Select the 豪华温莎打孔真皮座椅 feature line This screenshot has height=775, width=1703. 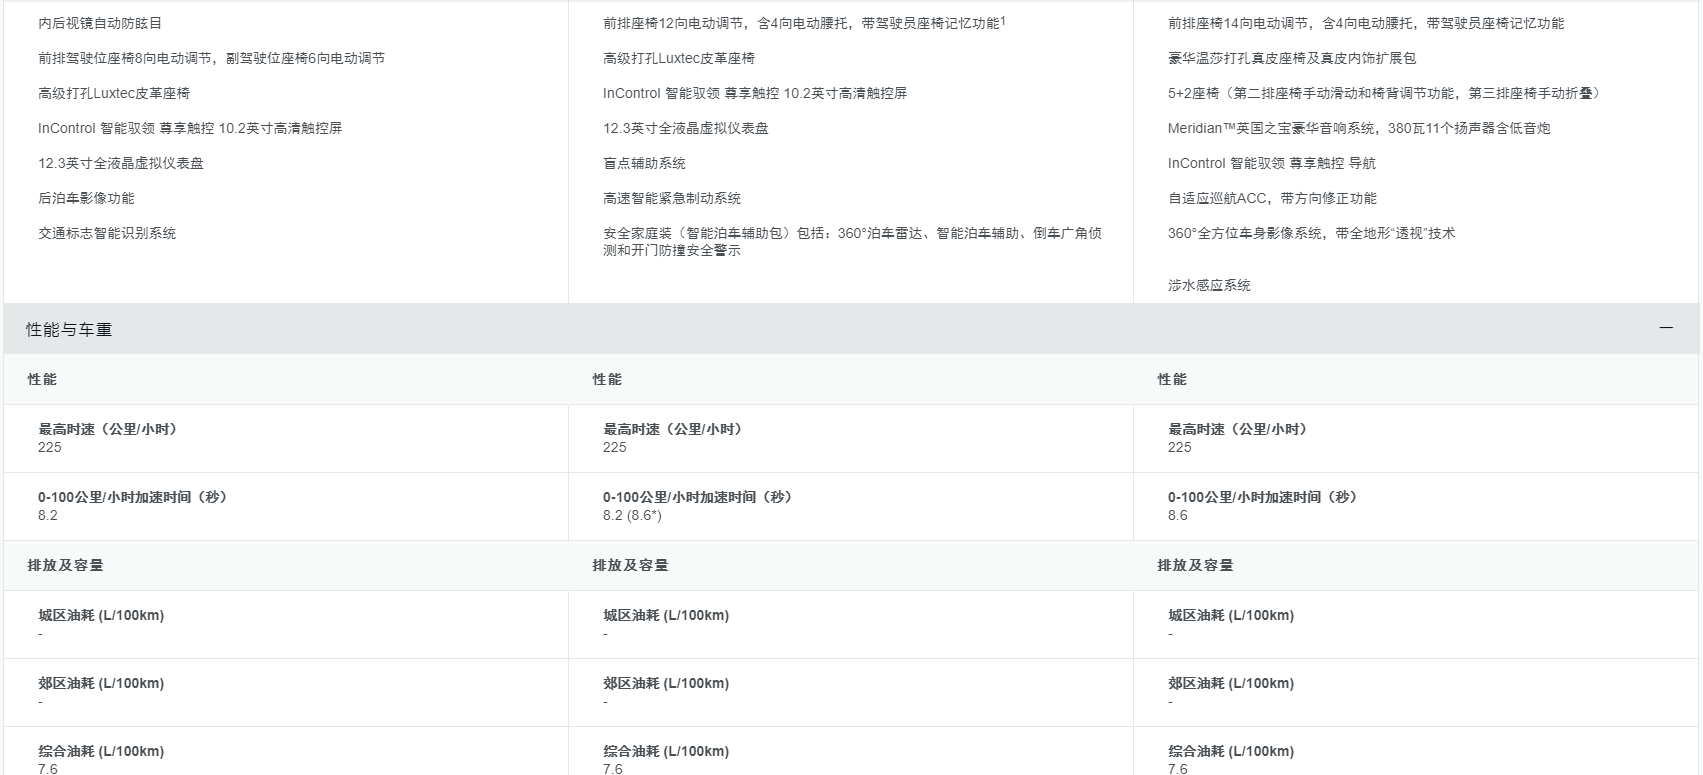(1291, 58)
